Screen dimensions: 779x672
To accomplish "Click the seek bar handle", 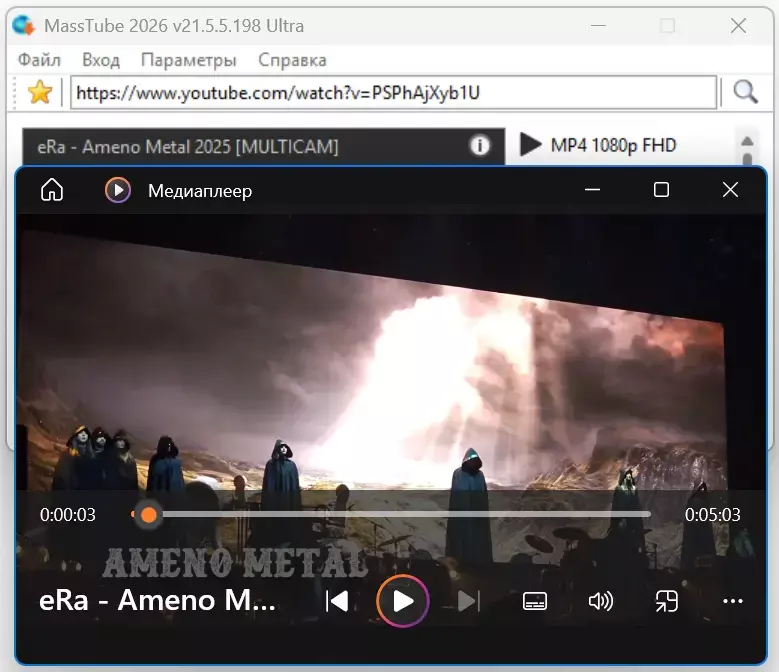I will click(149, 515).
